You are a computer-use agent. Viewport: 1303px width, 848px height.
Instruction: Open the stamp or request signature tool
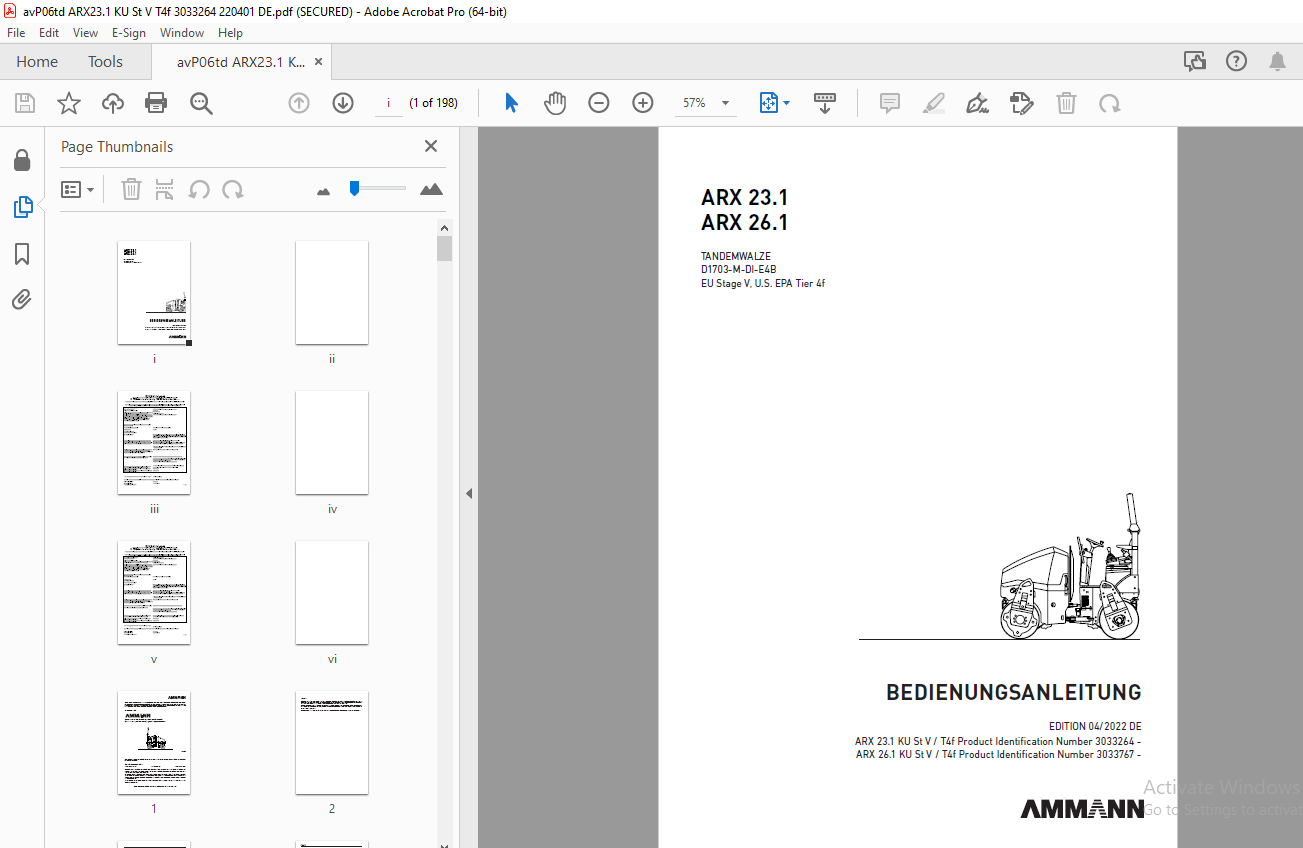(x=1021, y=103)
